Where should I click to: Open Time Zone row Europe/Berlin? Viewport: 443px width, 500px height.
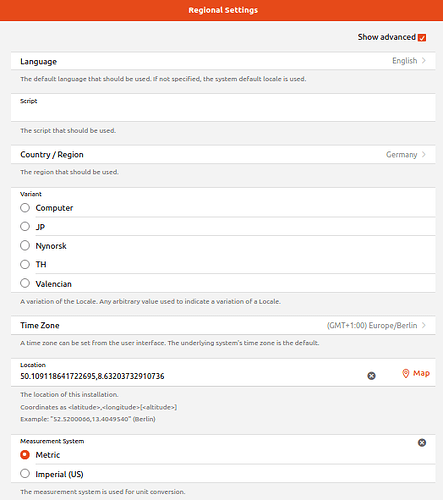[x=223, y=325]
